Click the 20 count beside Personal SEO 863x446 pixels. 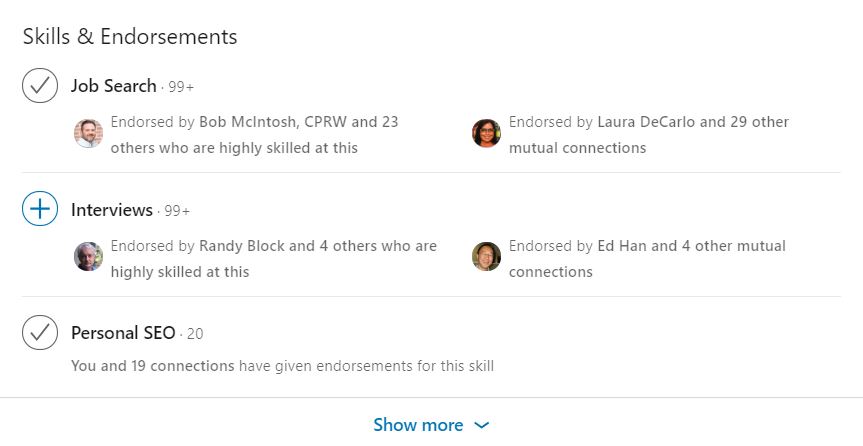click(x=195, y=334)
